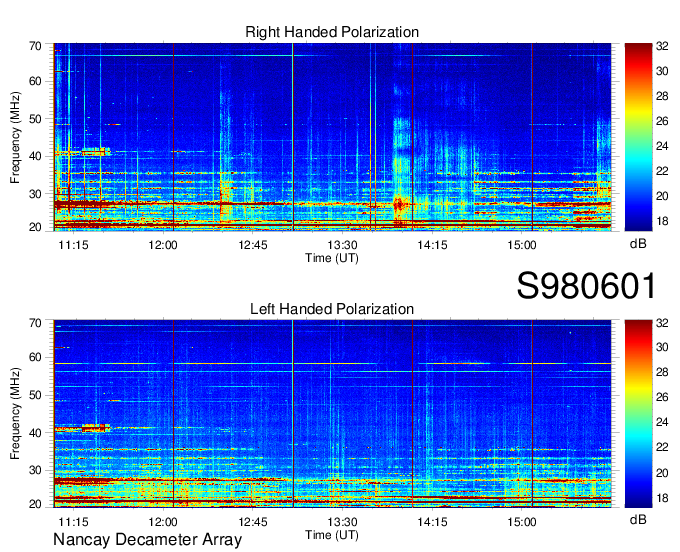Viewport: 680px width, 552px height.
Task: Click the 30 MHz tick on Right Handed plot
Action: 35,194
